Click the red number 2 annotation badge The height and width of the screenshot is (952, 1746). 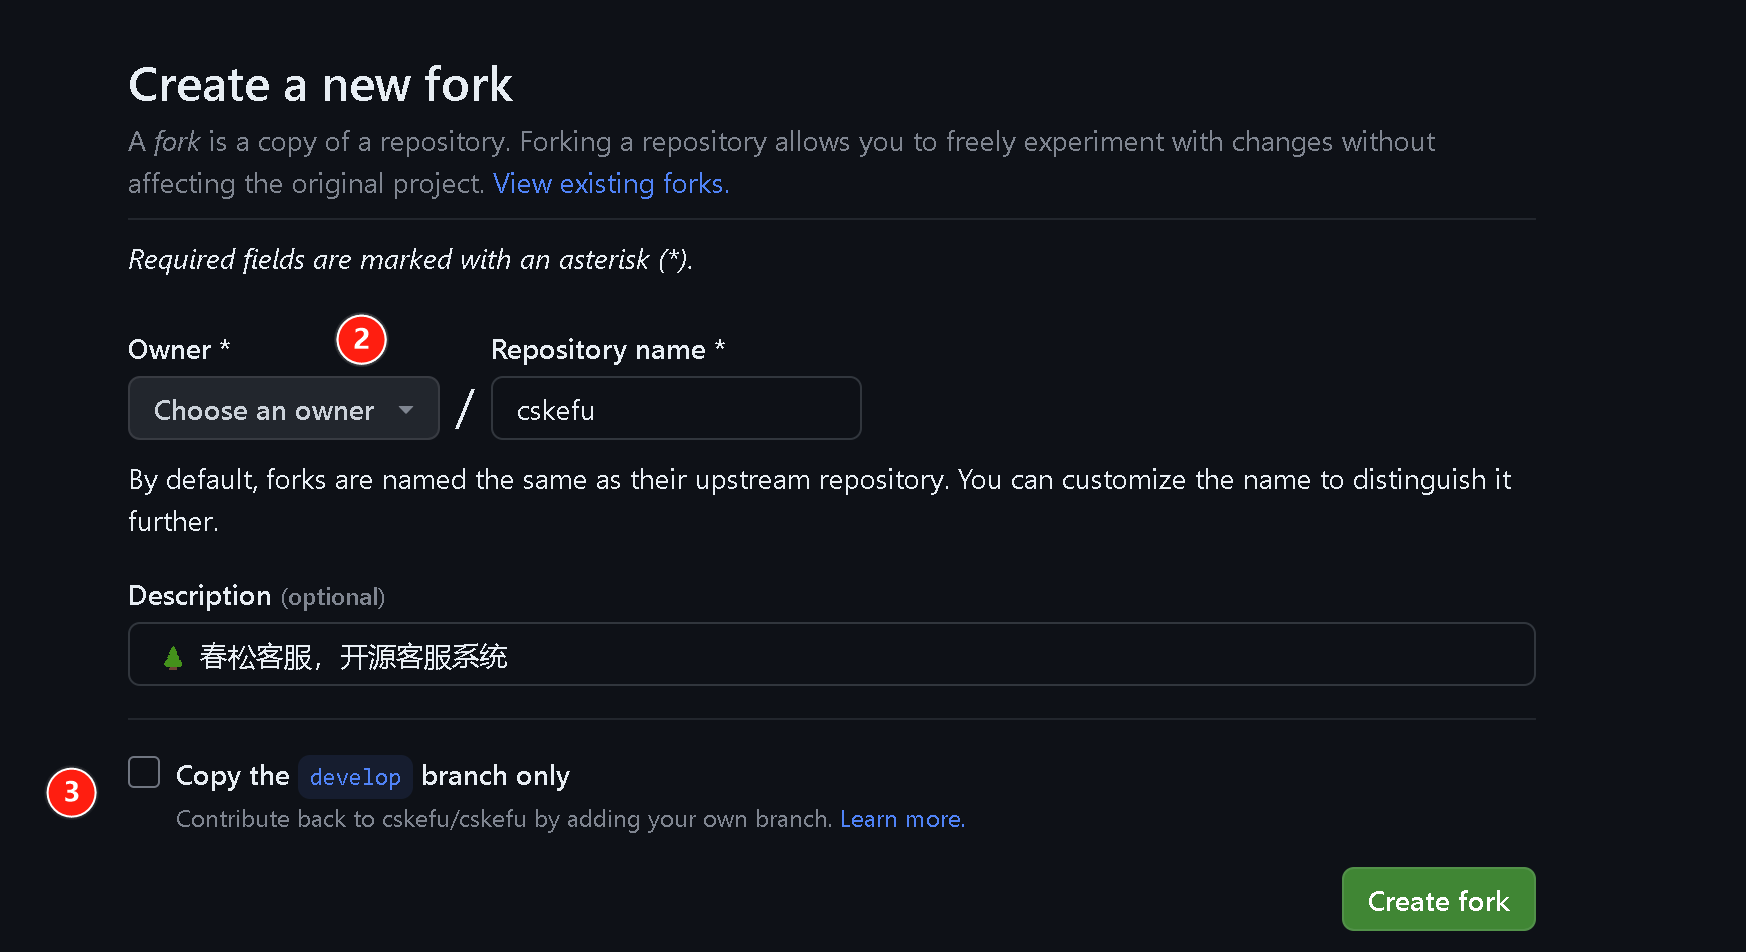(x=361, y=340)
